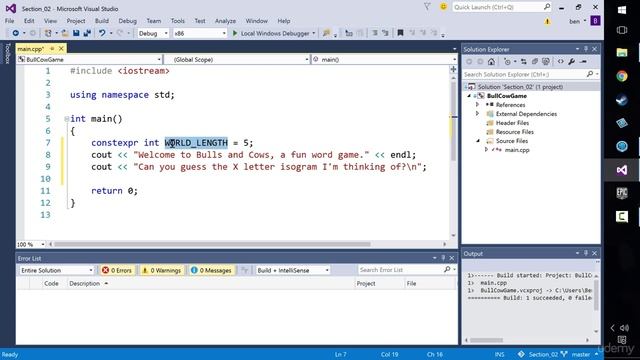
Task: Click the Properties wrench icon
Action: [x=571, y=62]
